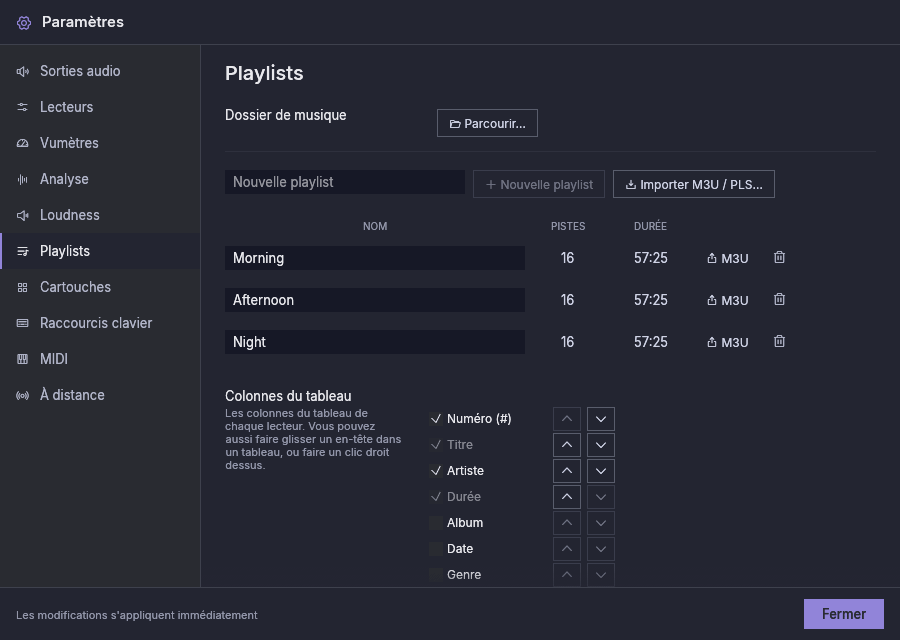Click the DURÉE column header

click(x=650, y=226)
